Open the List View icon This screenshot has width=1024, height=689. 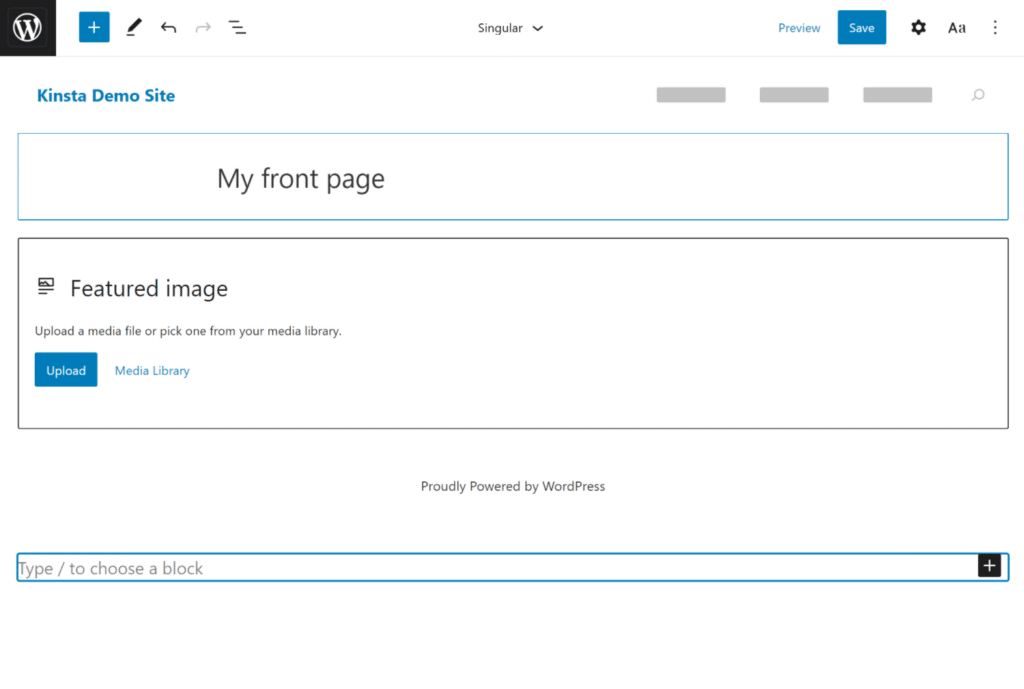[x=237, y=28]
